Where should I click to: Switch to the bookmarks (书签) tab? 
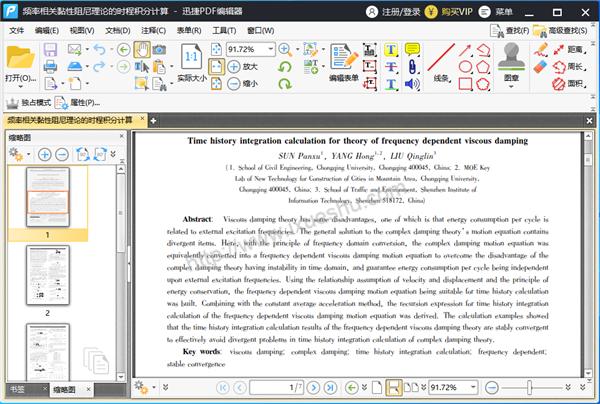18,389
